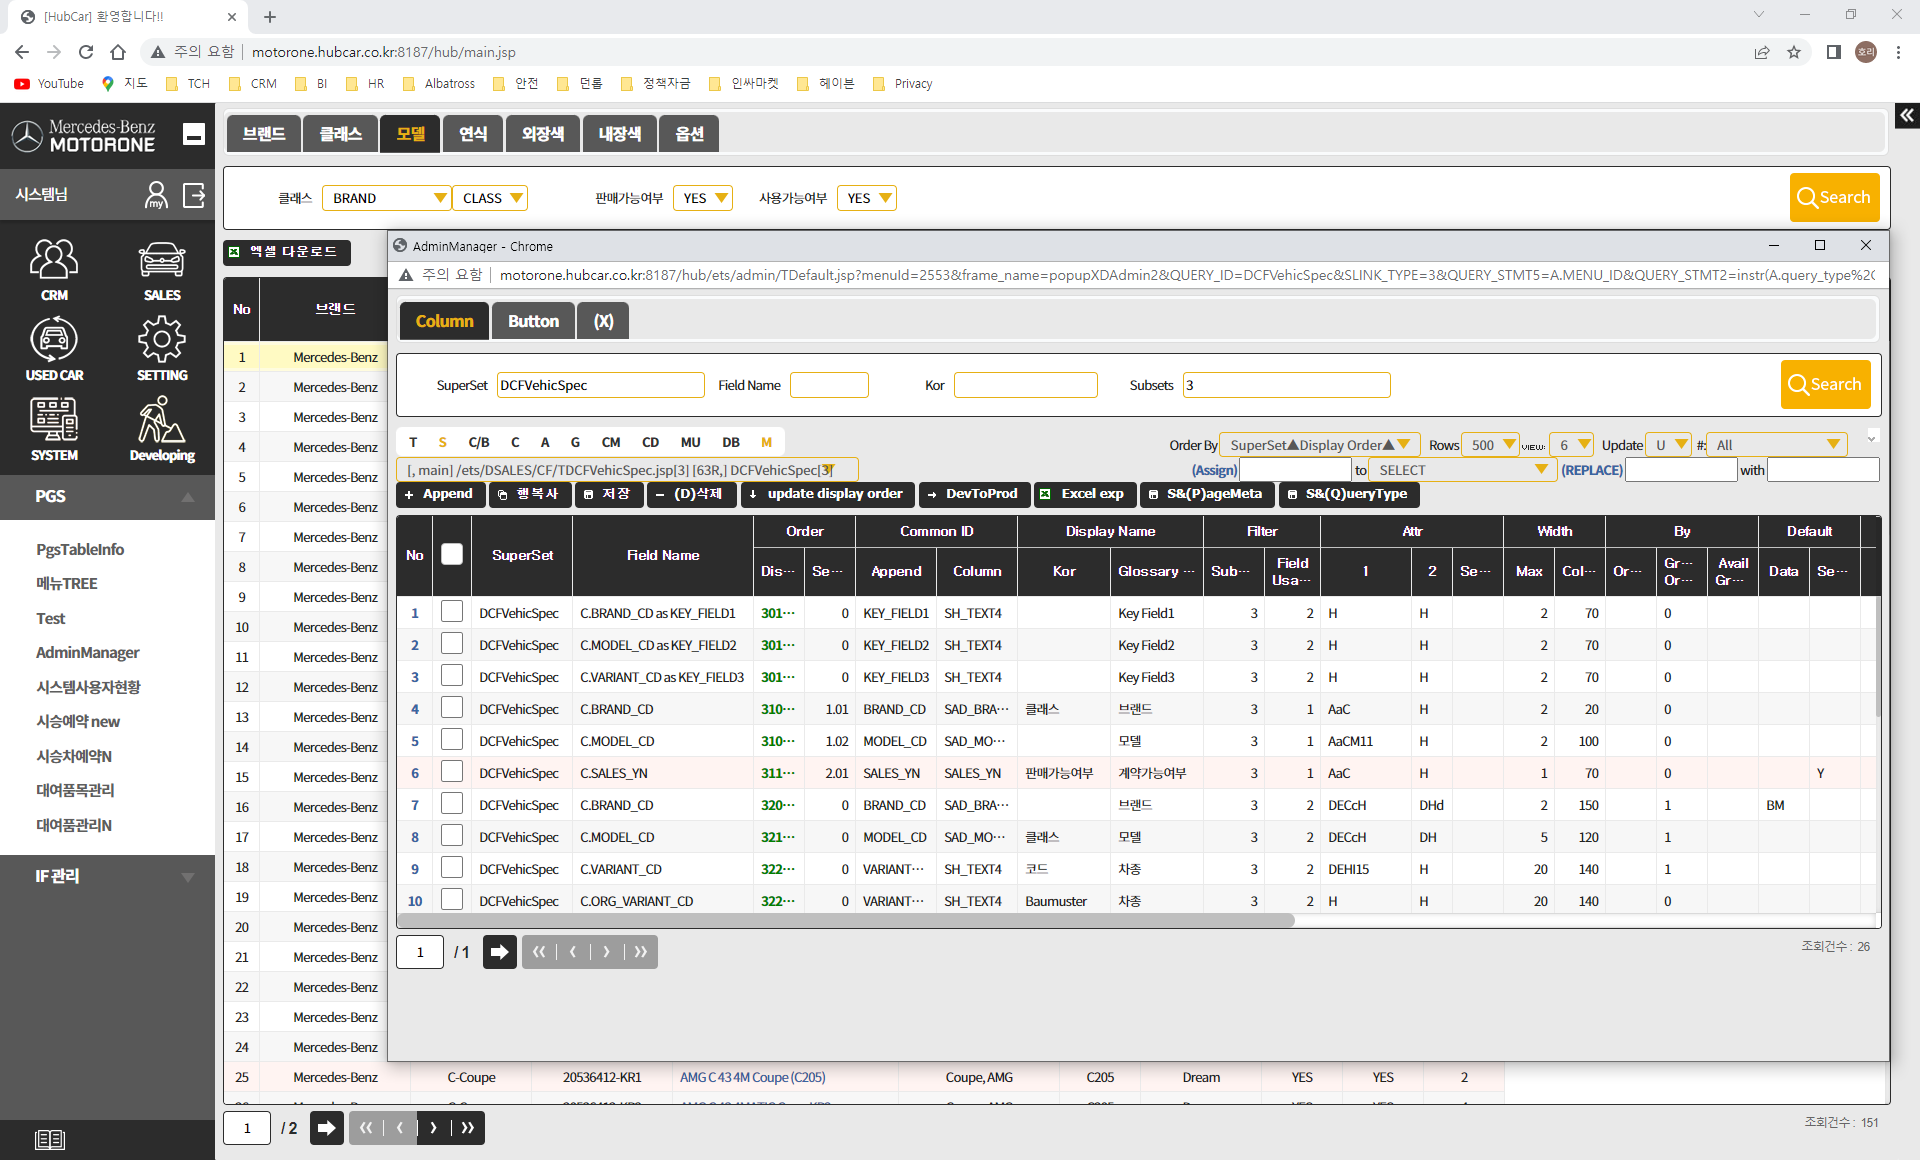Click the user profile icon in sidebar
Screen dimensions: 1920x1160
156,195
